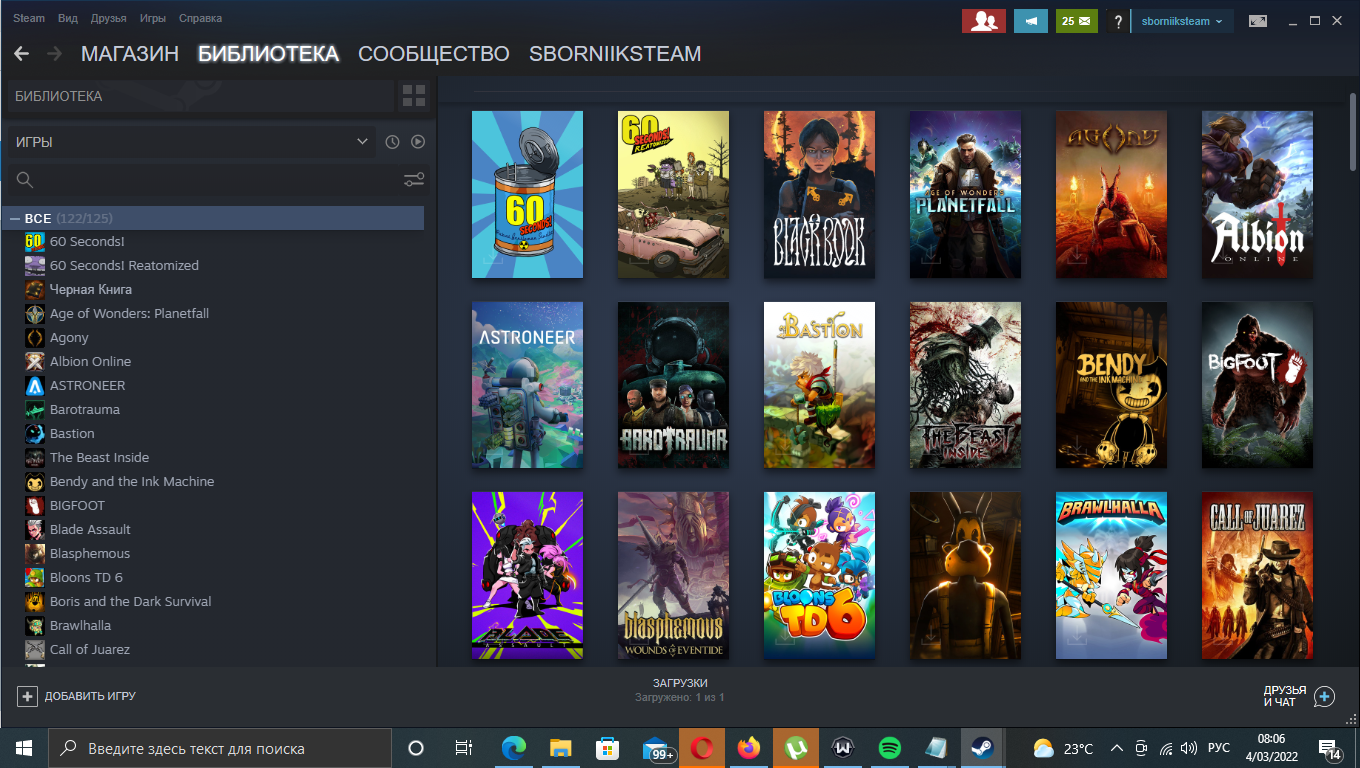Screen dimensions: 1360x768
Task: Open the sborniiksteam account dropdown
Action: tap(1181, 21)
